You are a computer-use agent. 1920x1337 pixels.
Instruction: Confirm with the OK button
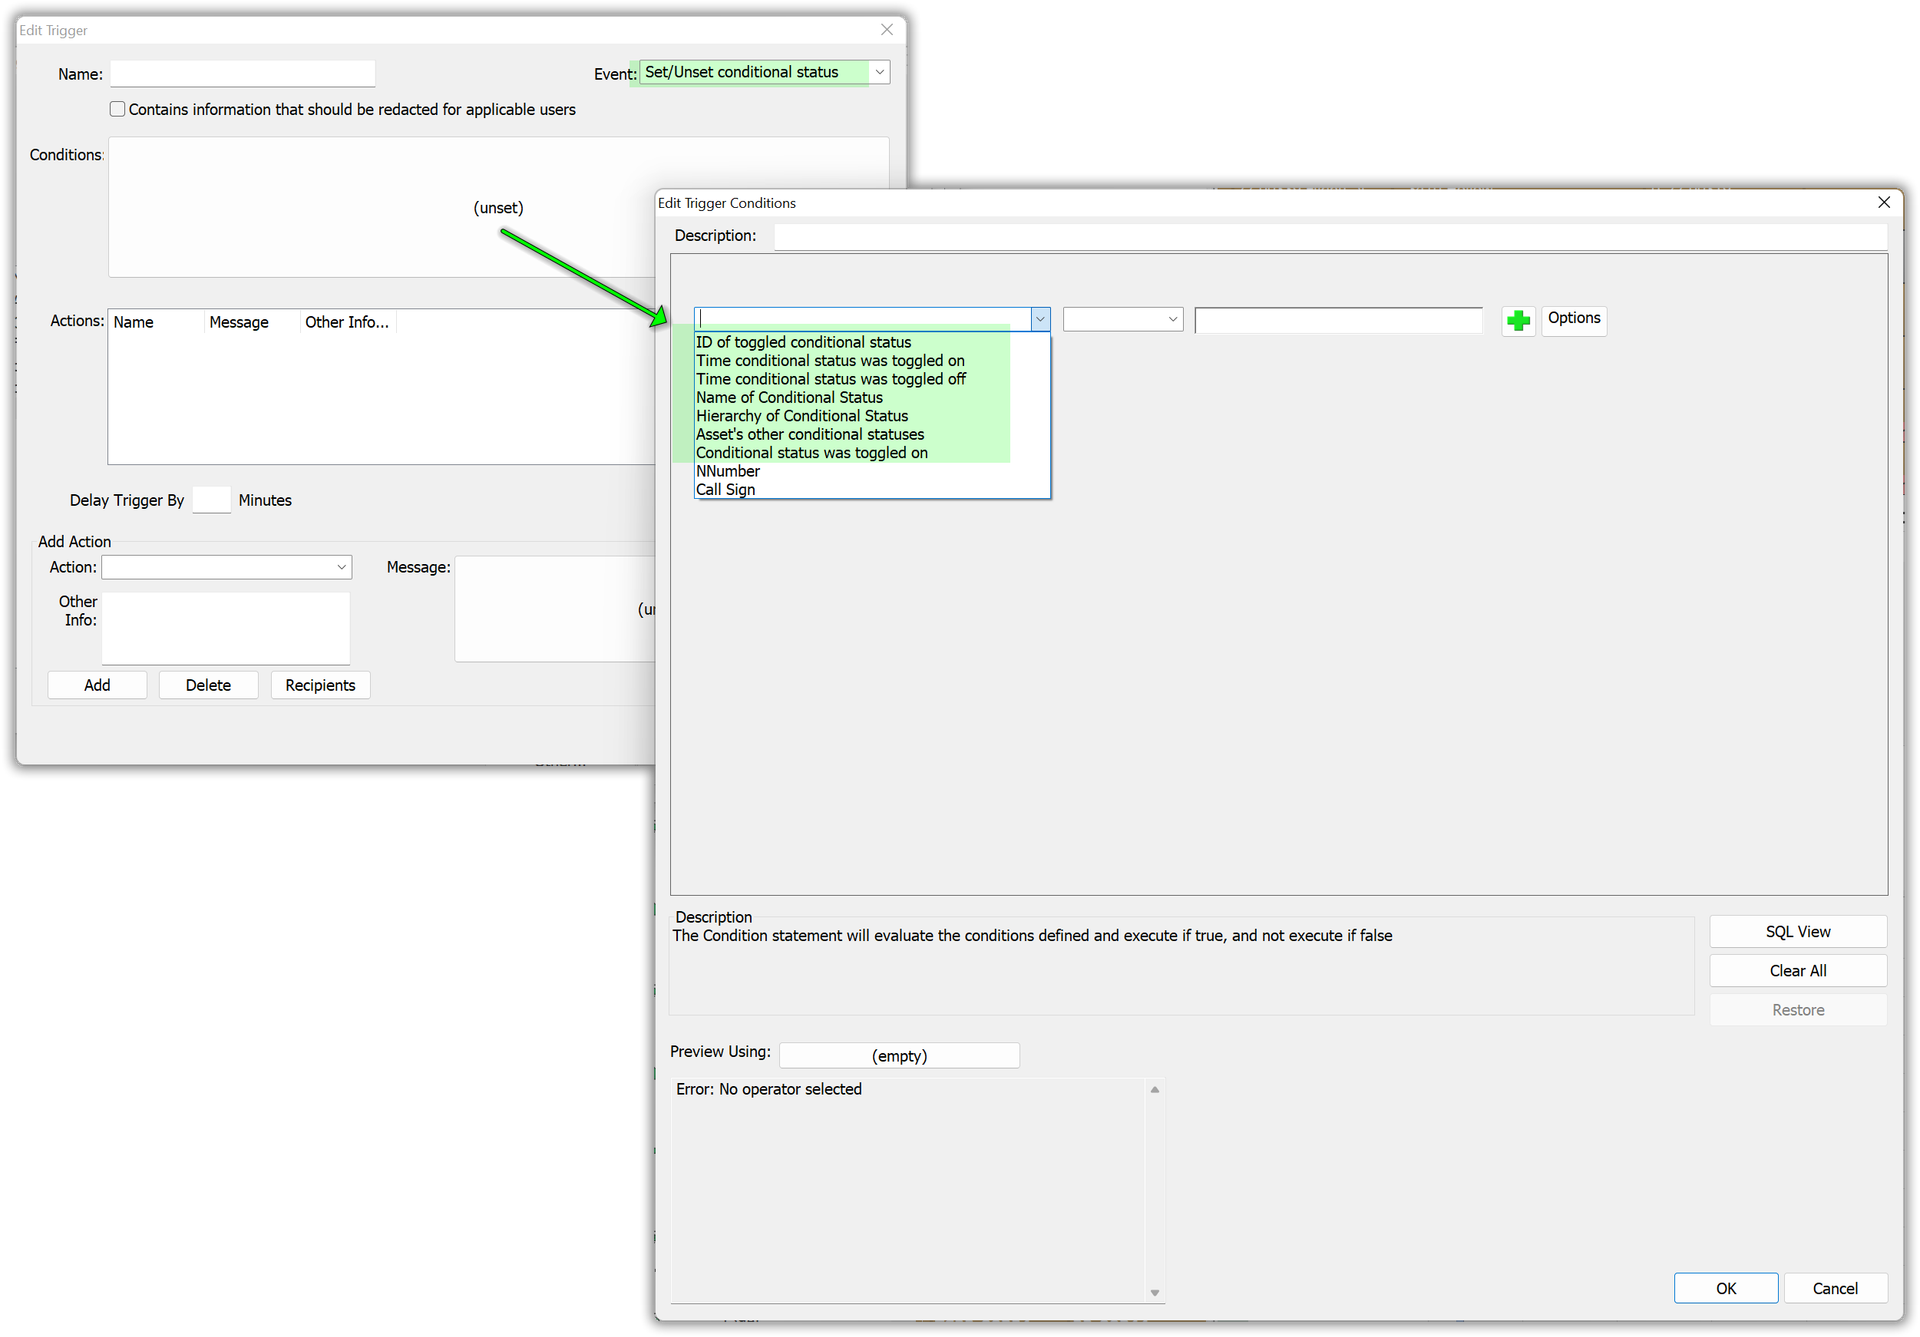click(1726, 1288)
